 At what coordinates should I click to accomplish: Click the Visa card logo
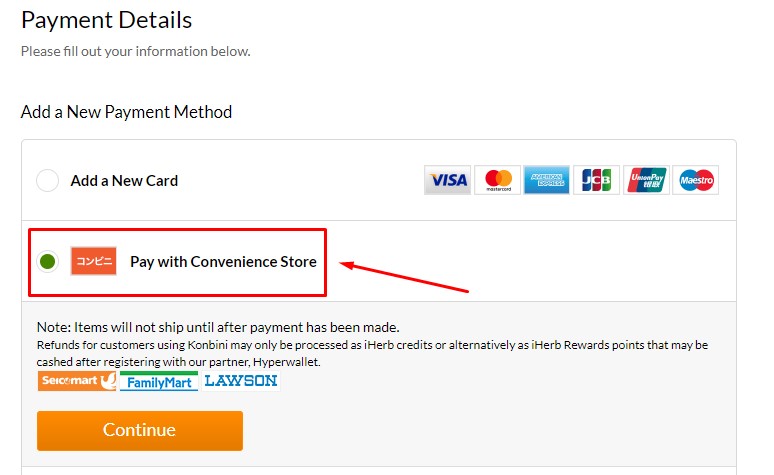click(x=448, y=180)
